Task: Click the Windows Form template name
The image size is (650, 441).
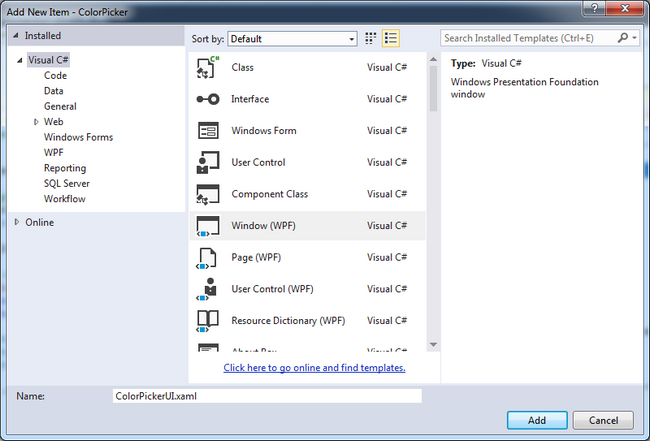Action: [x=264, y=131]
